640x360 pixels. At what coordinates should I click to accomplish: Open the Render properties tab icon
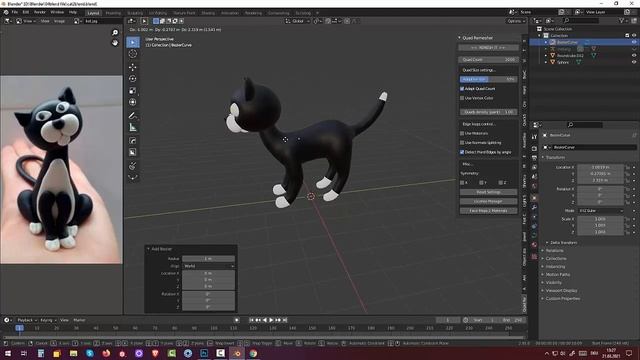534,149
